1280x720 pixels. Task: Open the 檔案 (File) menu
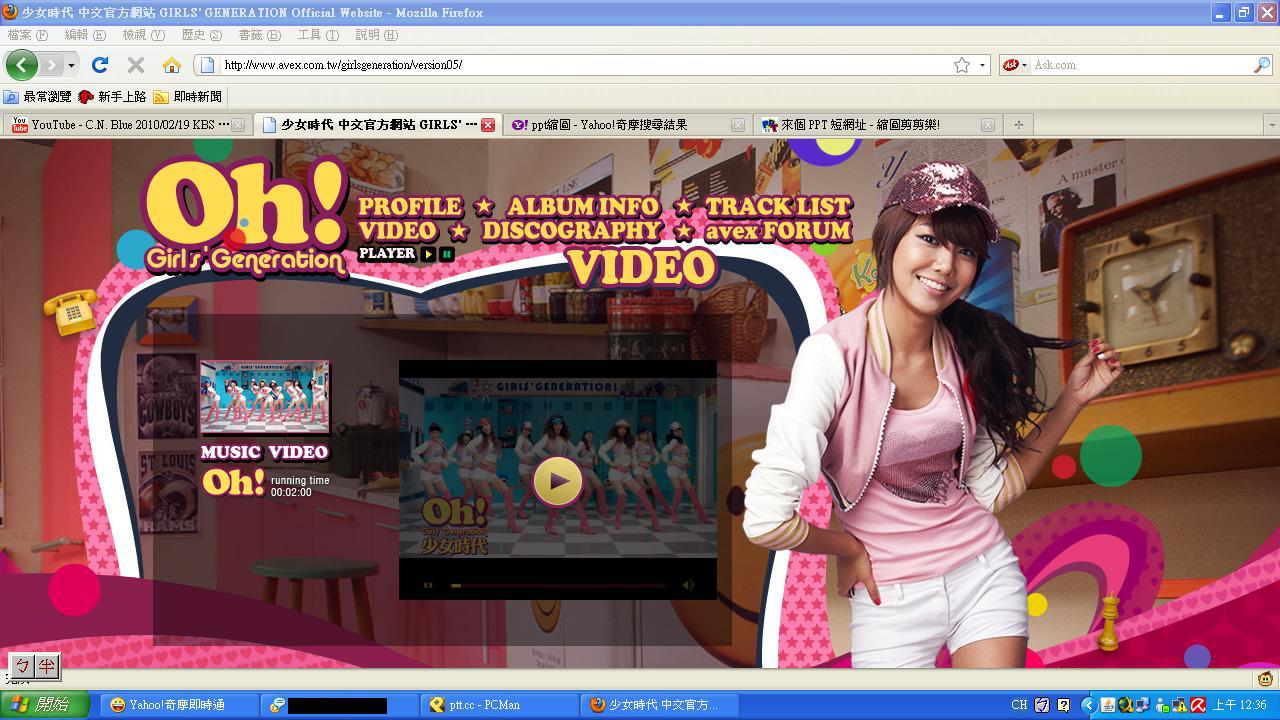coord(27,35)
